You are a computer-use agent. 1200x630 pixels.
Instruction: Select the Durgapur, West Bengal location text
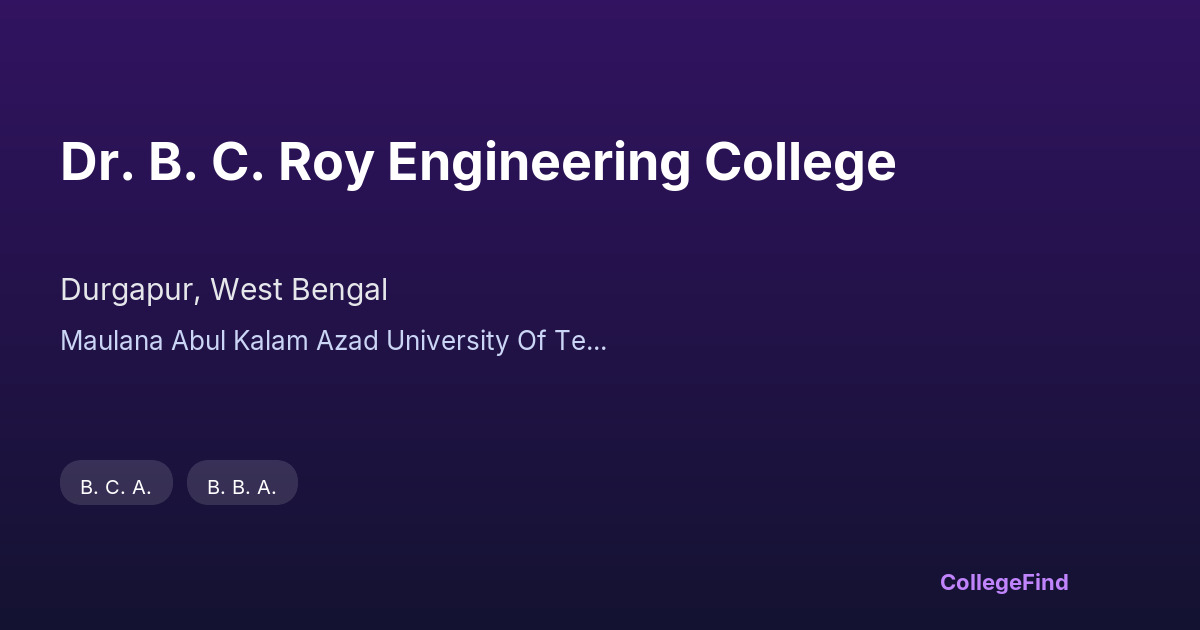pos(224,290)
